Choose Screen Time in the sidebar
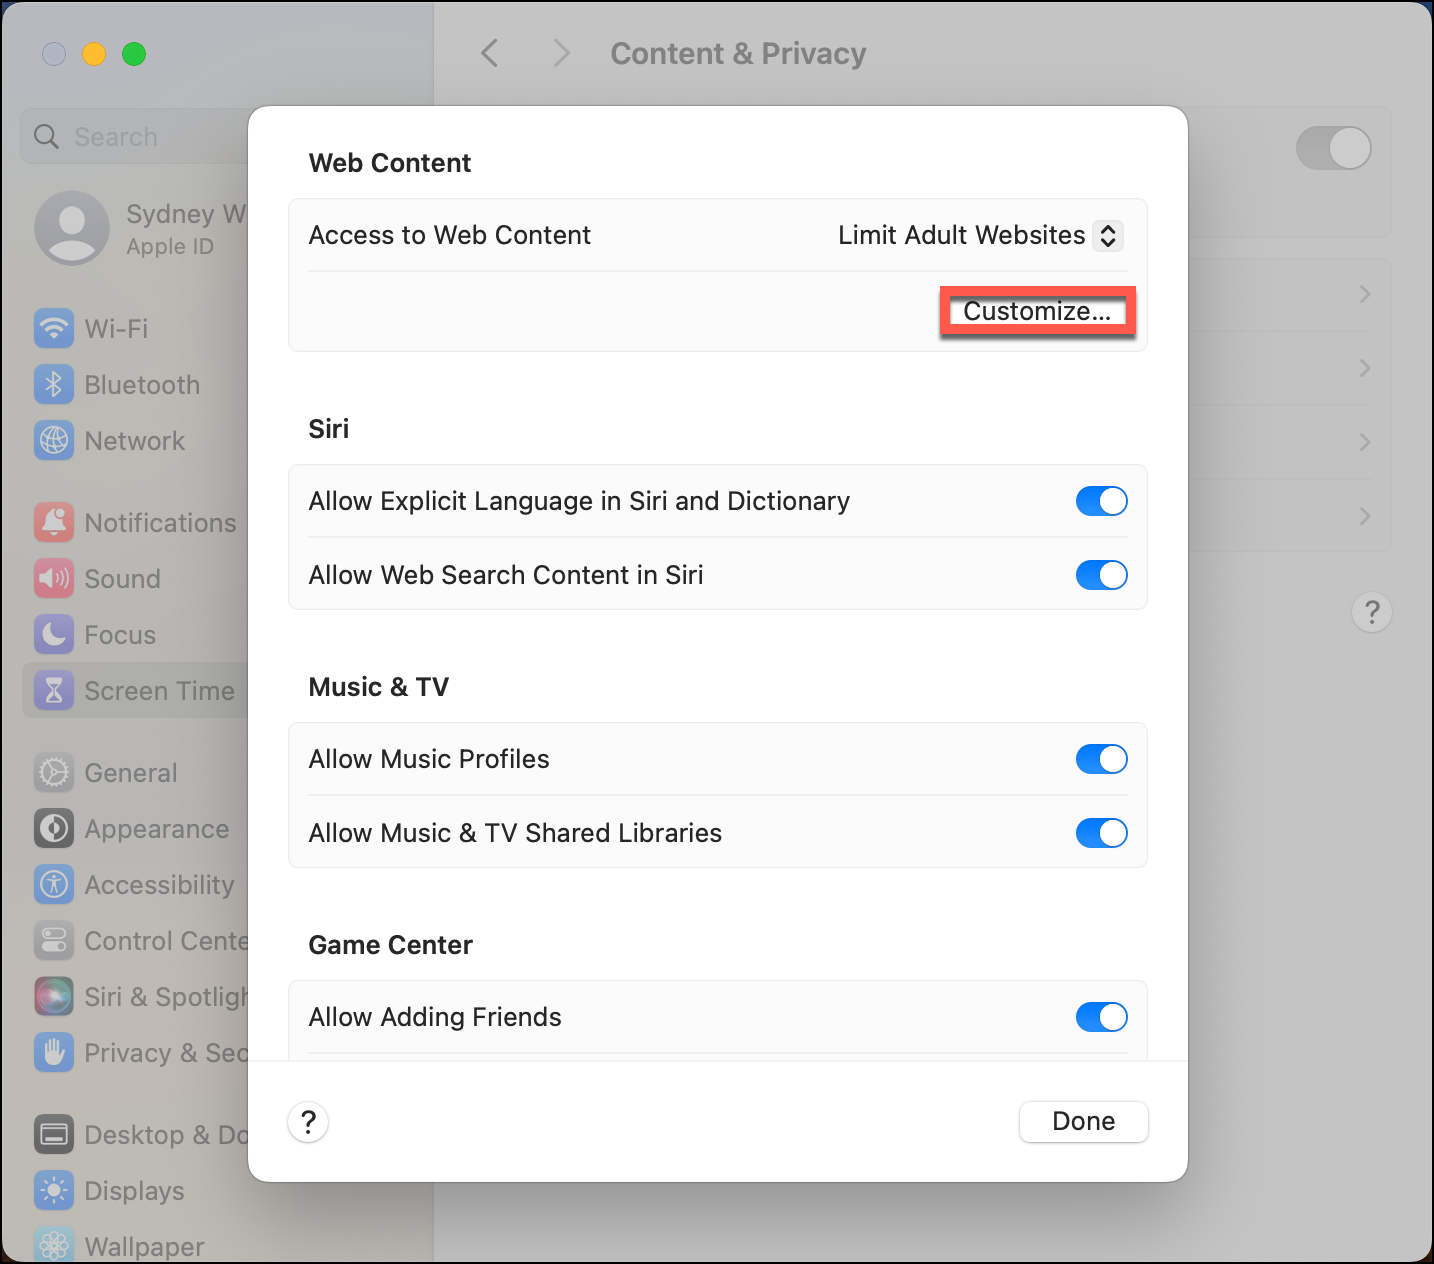Screen dimensions: 1434x1264 [160, 691]
